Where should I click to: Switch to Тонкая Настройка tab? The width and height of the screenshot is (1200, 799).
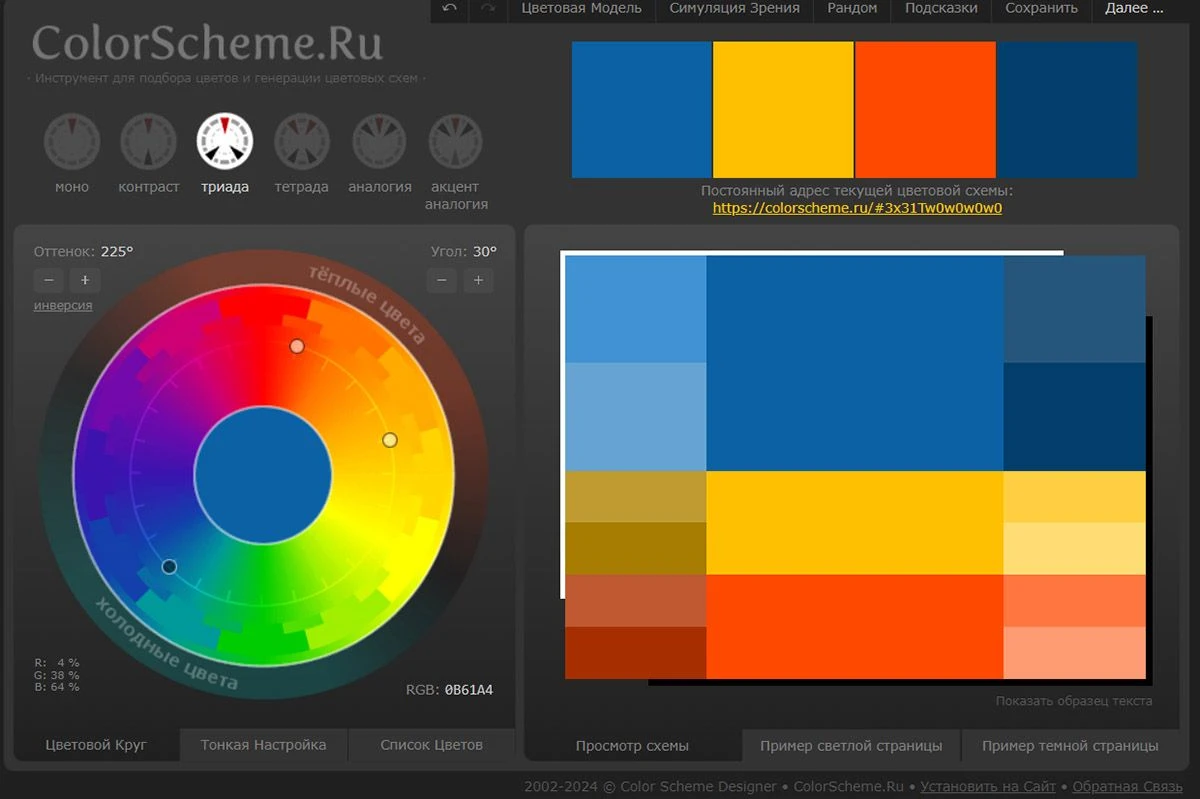tap(263, 745)
